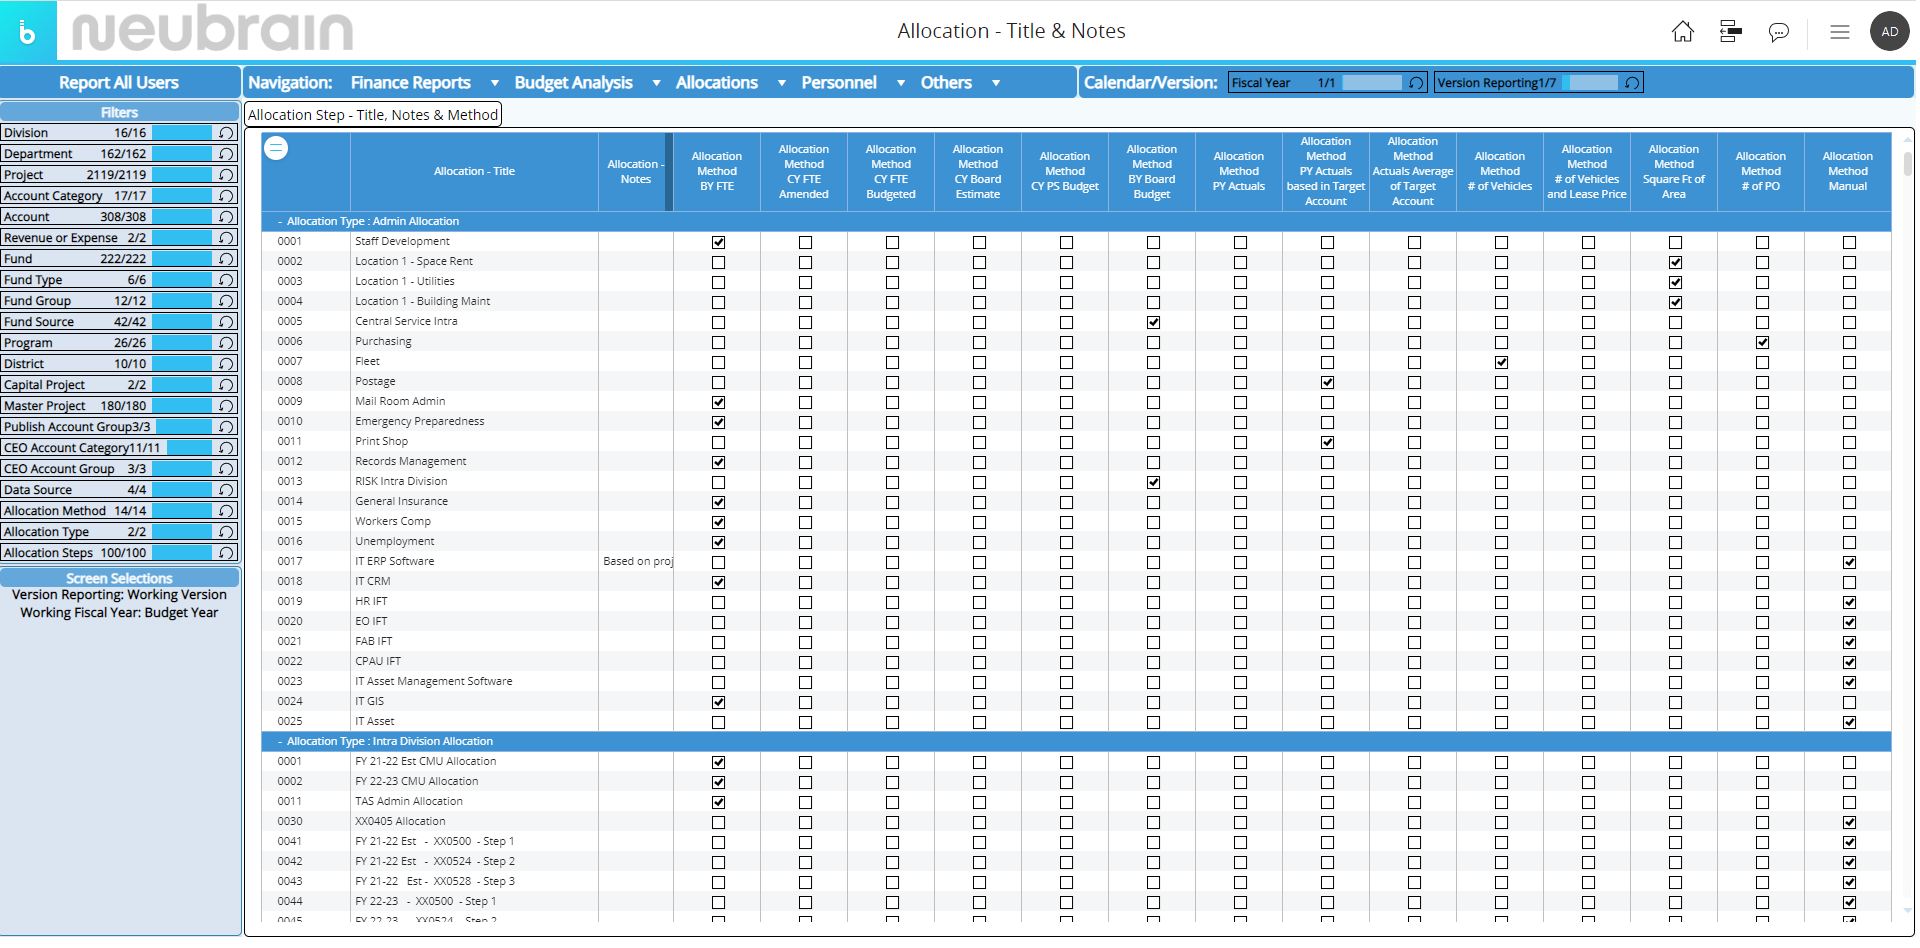Click the Department filter slider bar
The height and width of the screenshot is (948, 1920).
(x=181, y=154)
